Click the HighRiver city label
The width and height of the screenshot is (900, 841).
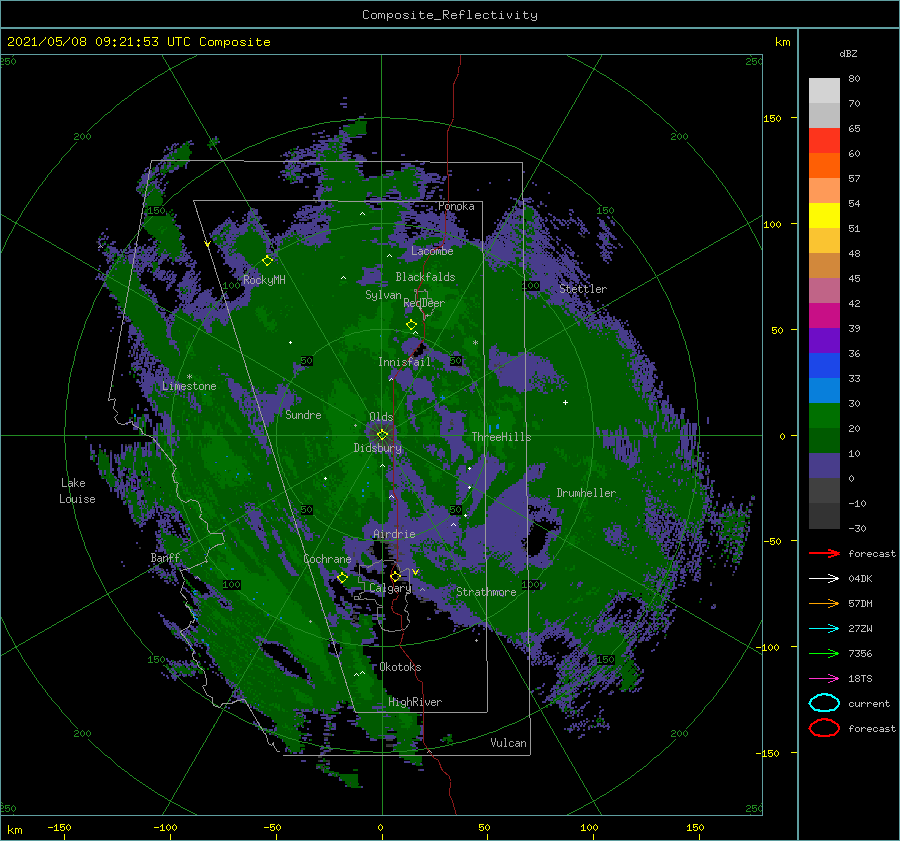[x=415, y=702]
